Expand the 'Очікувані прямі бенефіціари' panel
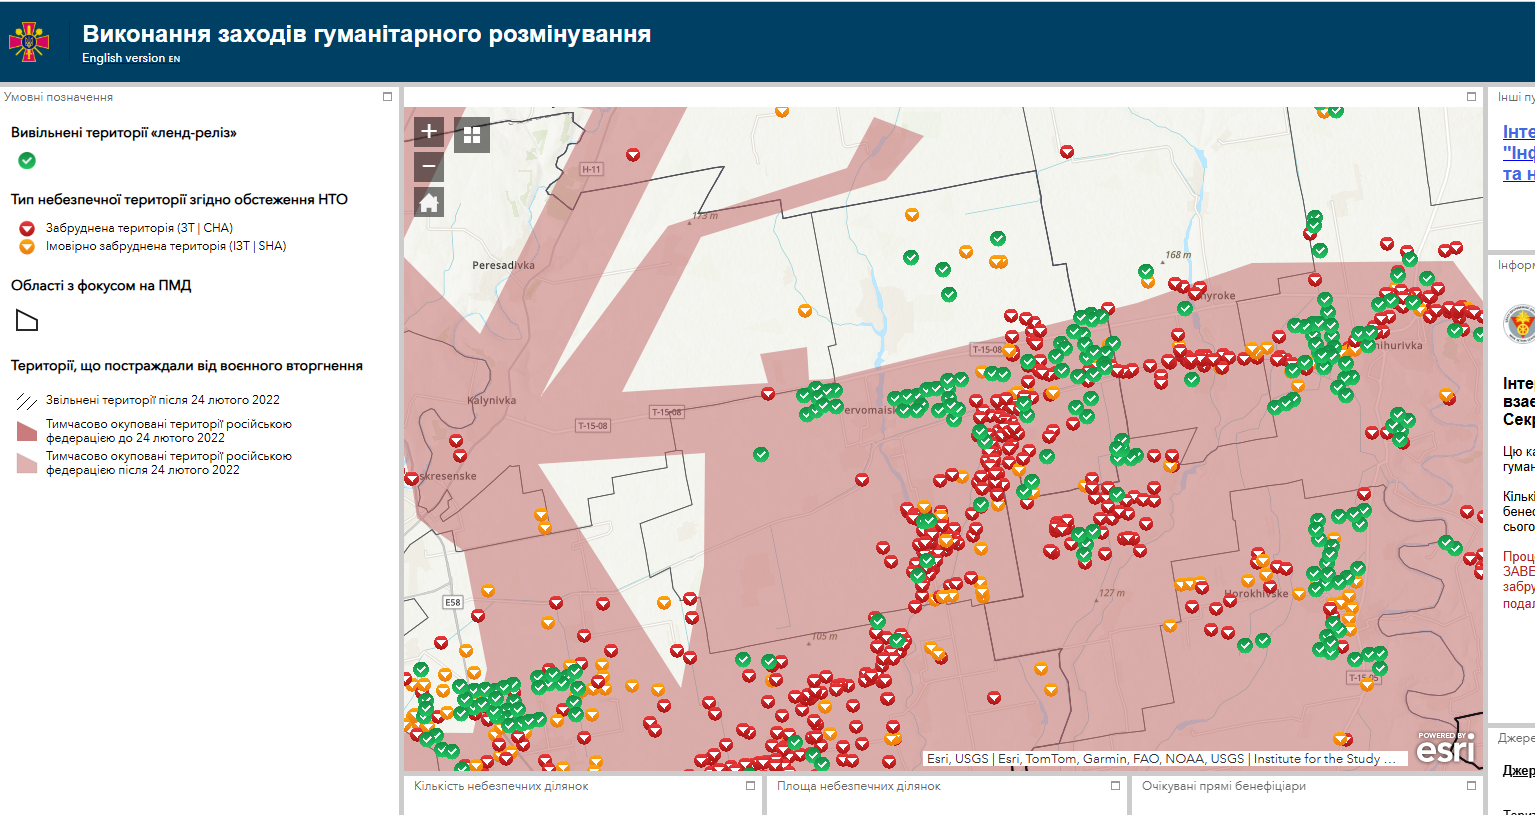The width and height of the screenshot is (1535, 815). [x=1471, y=786]
